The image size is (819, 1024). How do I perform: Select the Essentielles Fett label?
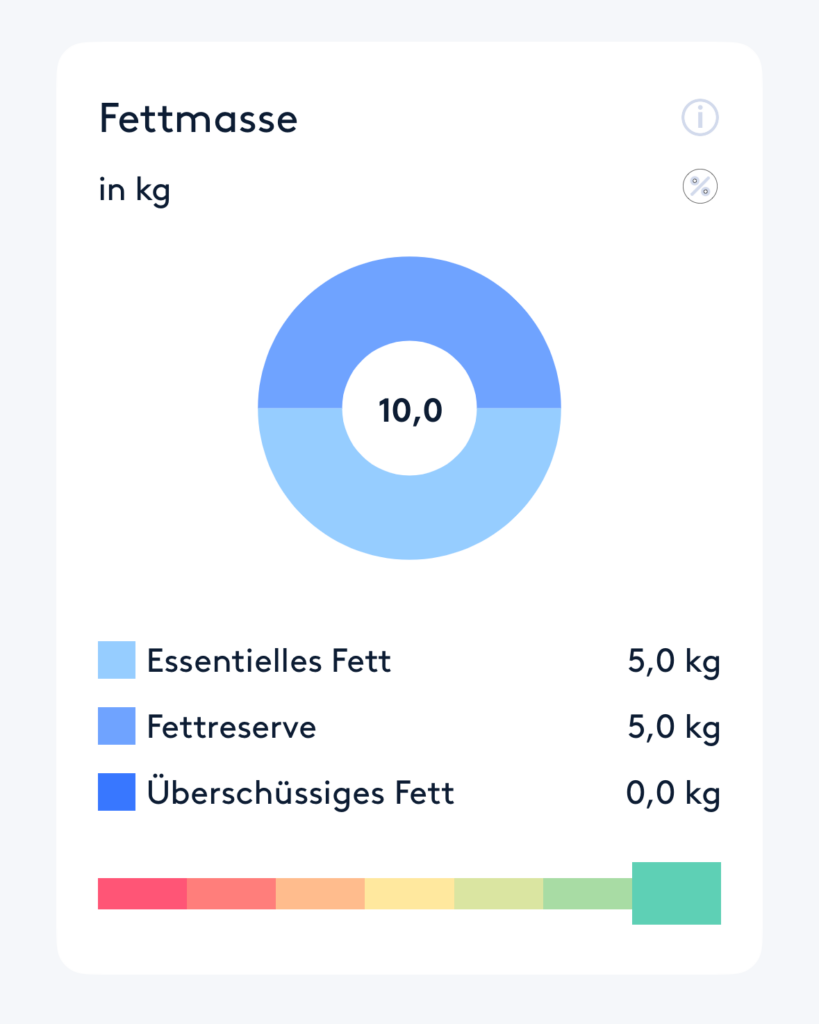coord(268,661)
